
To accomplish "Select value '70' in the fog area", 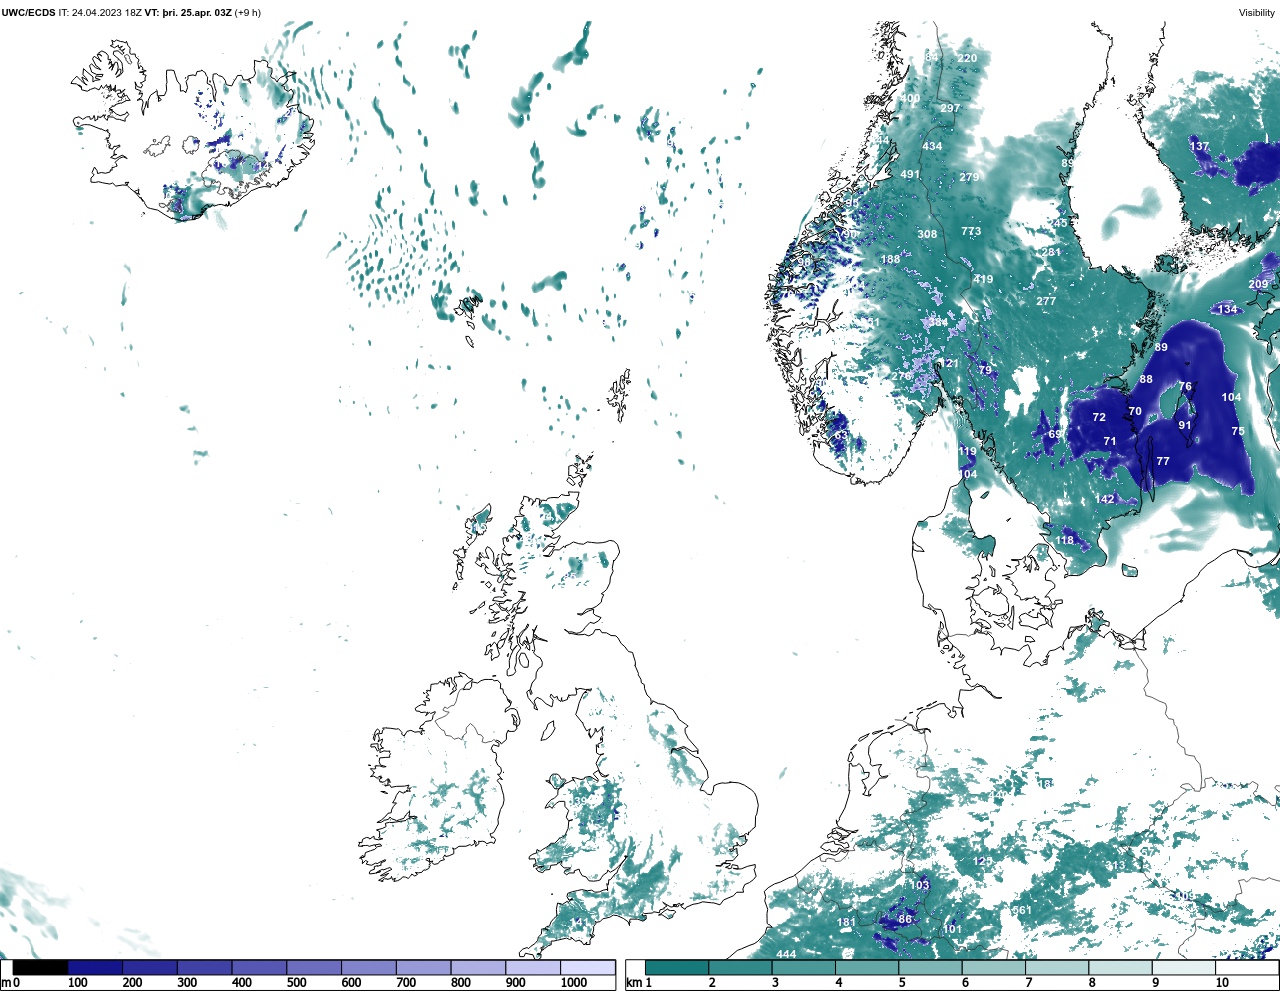I will tap(1135, 411).
